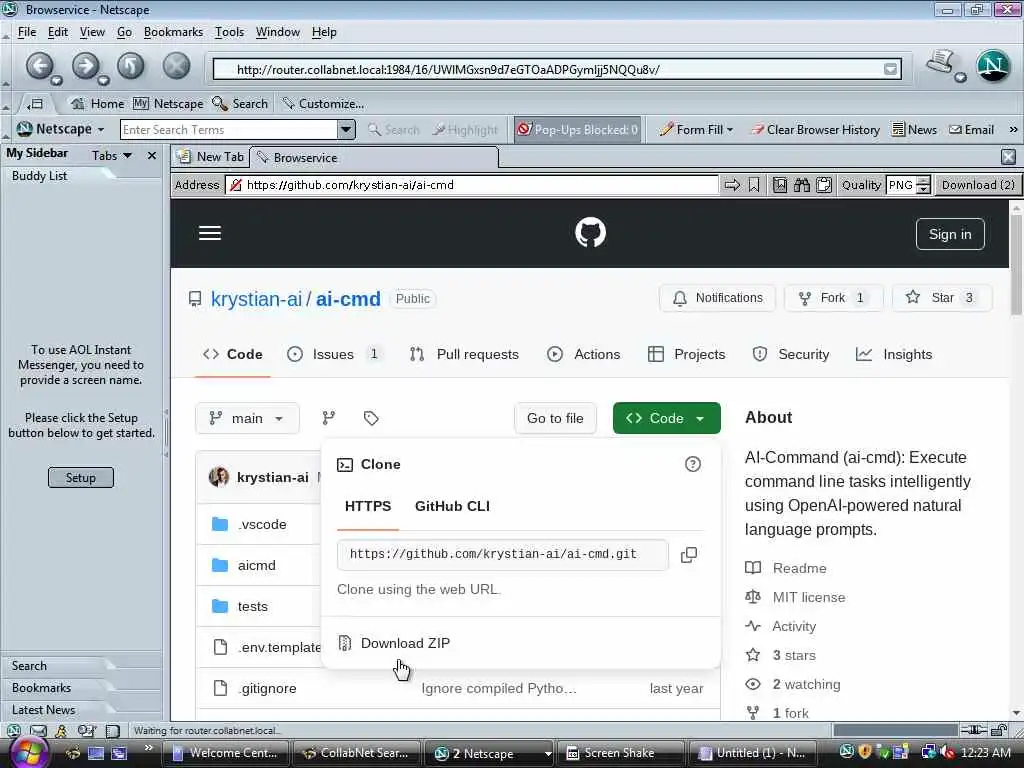Click the Notifications button
This screenshot has height=768, width=1024.
tap(717, 298)
